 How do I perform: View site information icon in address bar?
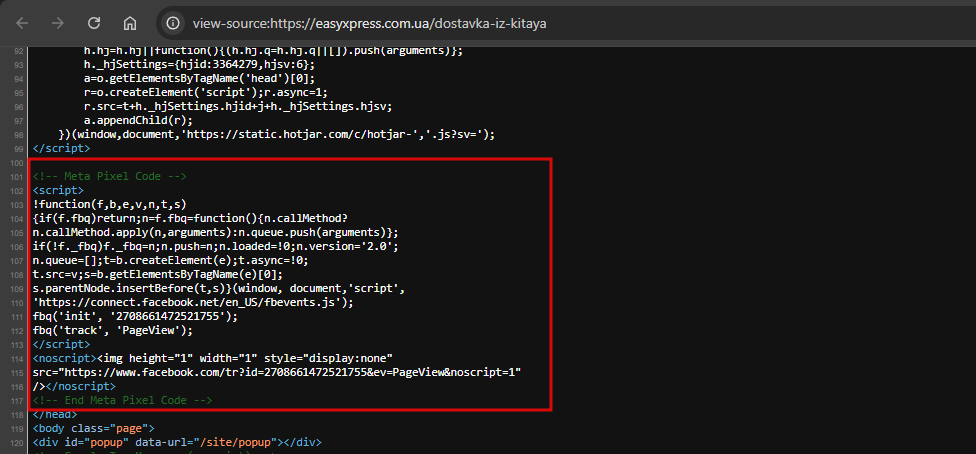173,24
